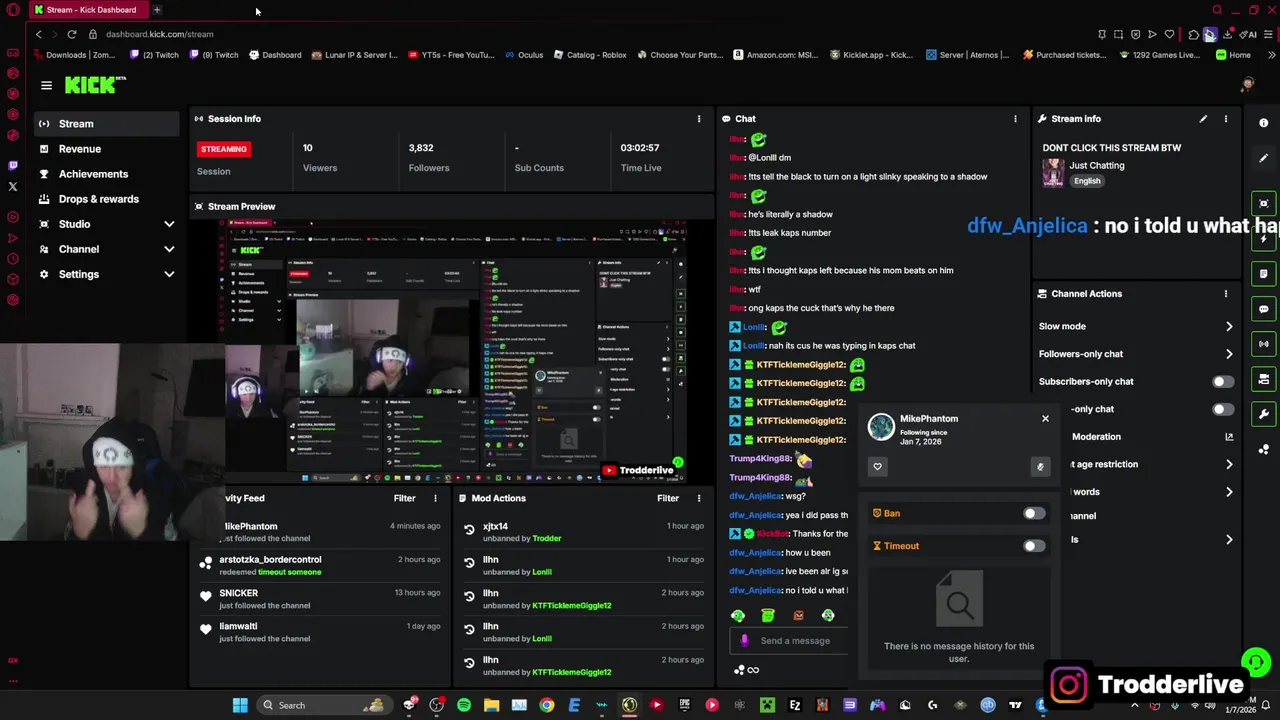The image size is (1280, 720).
Task: Open Stream info panel options menu
Action: pyautogui.click(x=1226, y=119)
